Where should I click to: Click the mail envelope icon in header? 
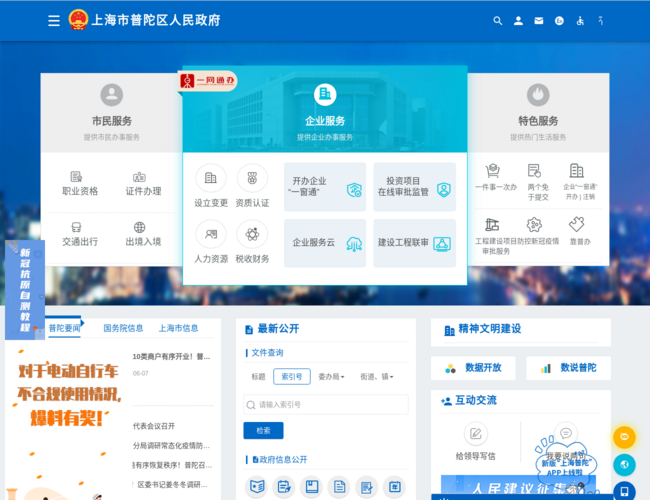(539, 20)
